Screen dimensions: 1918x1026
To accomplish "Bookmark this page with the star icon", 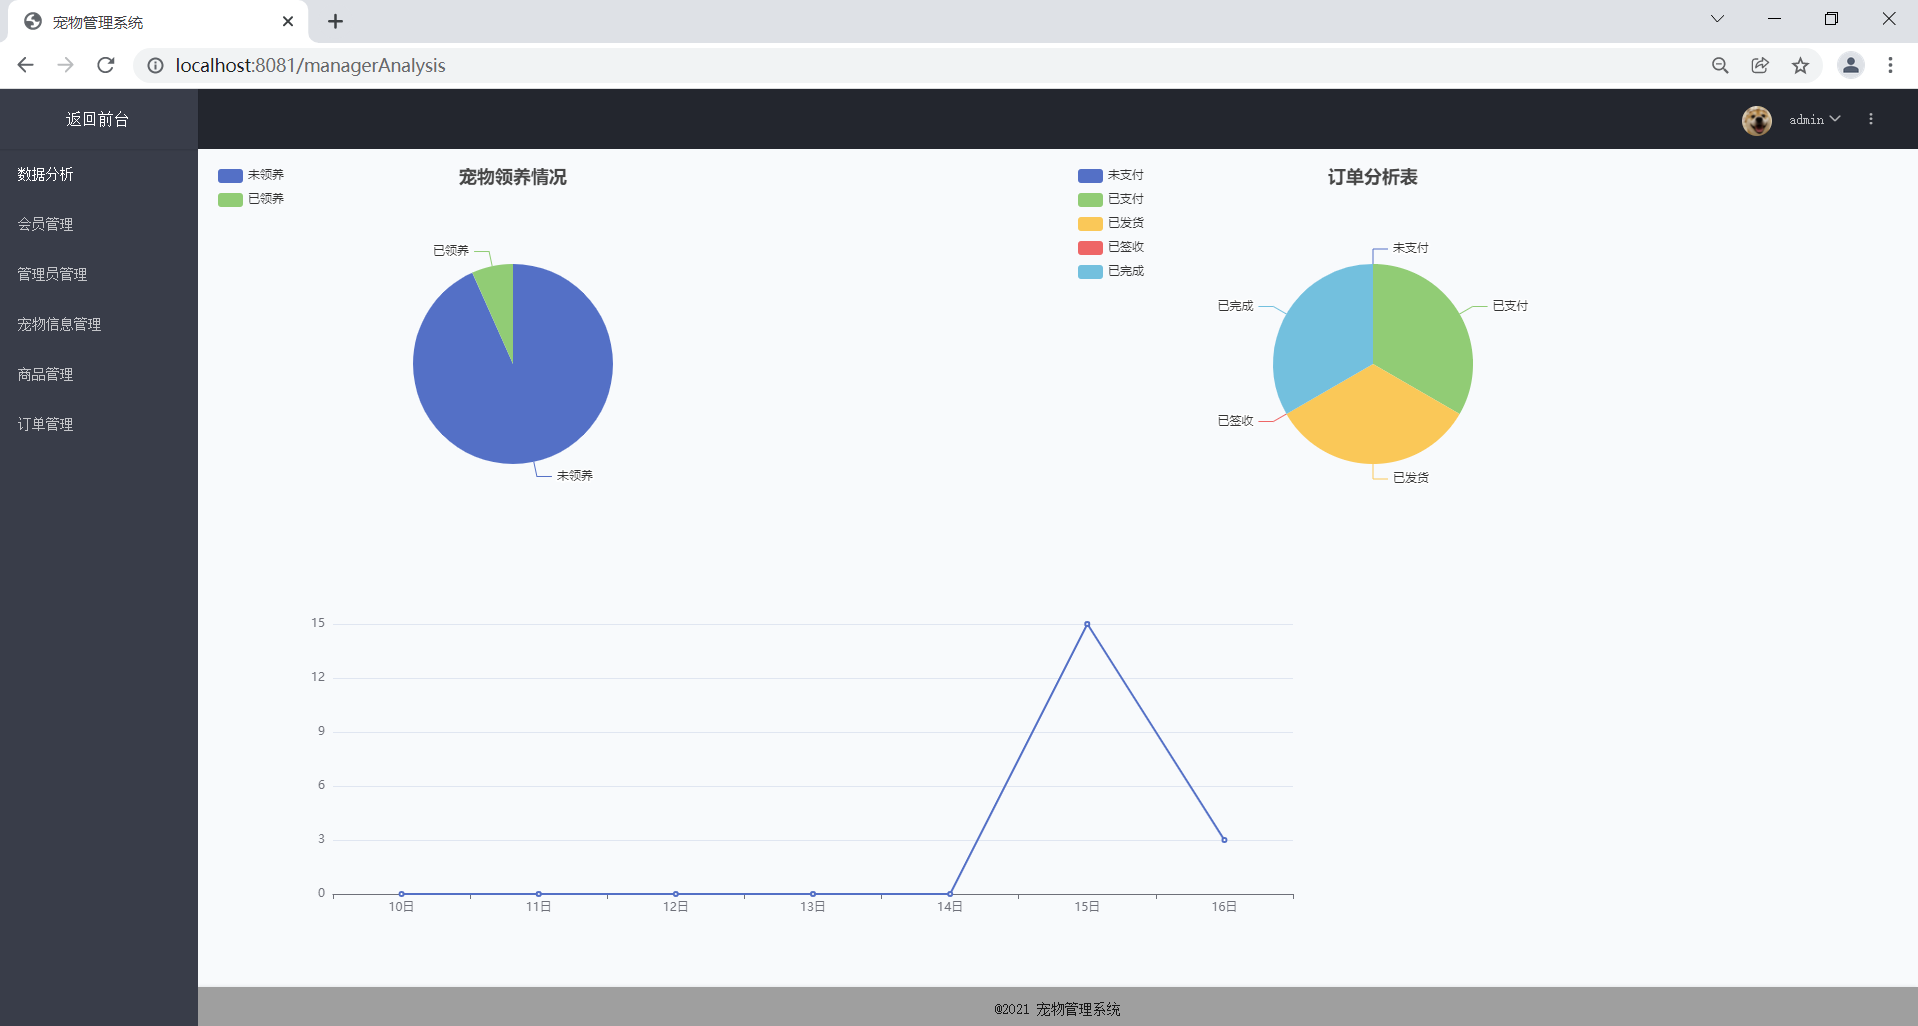I will point(1800,65).
